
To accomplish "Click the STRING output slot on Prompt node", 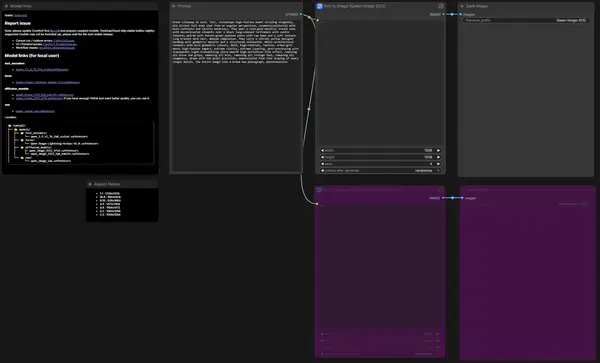I will click(x=301, y=15).
